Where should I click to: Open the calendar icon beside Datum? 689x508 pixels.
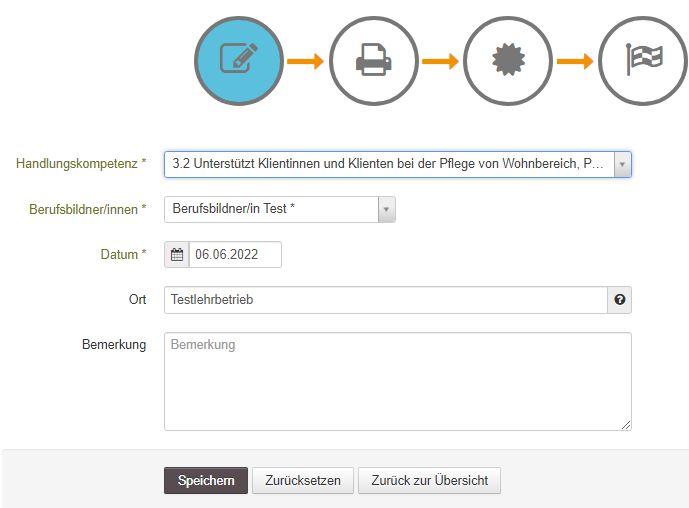pos(177,255)
